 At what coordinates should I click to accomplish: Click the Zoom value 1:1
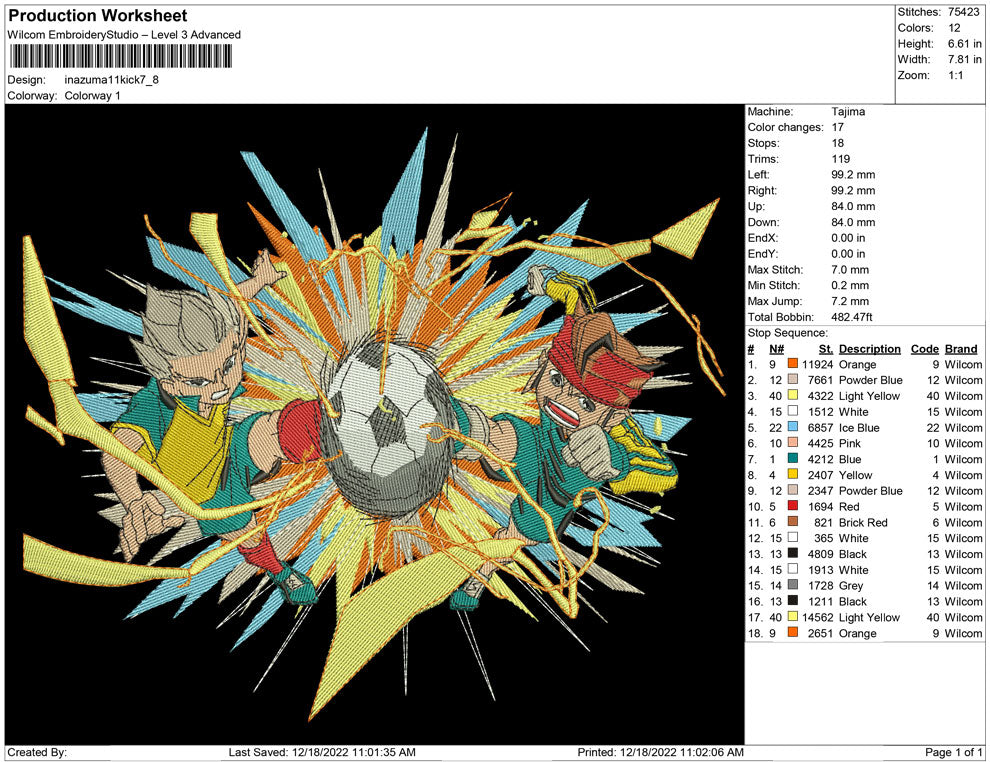[955, 75]
